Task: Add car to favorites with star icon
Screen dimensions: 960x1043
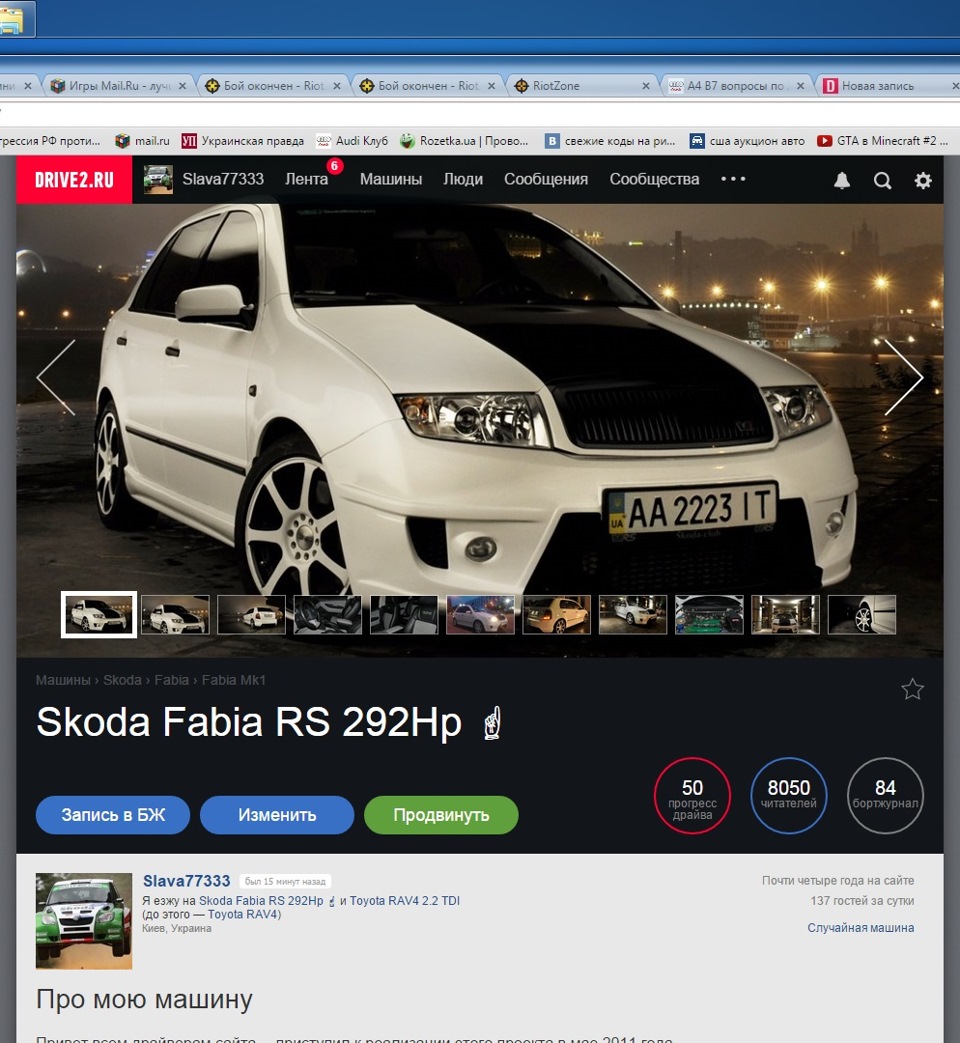Action: coord(912,689)
